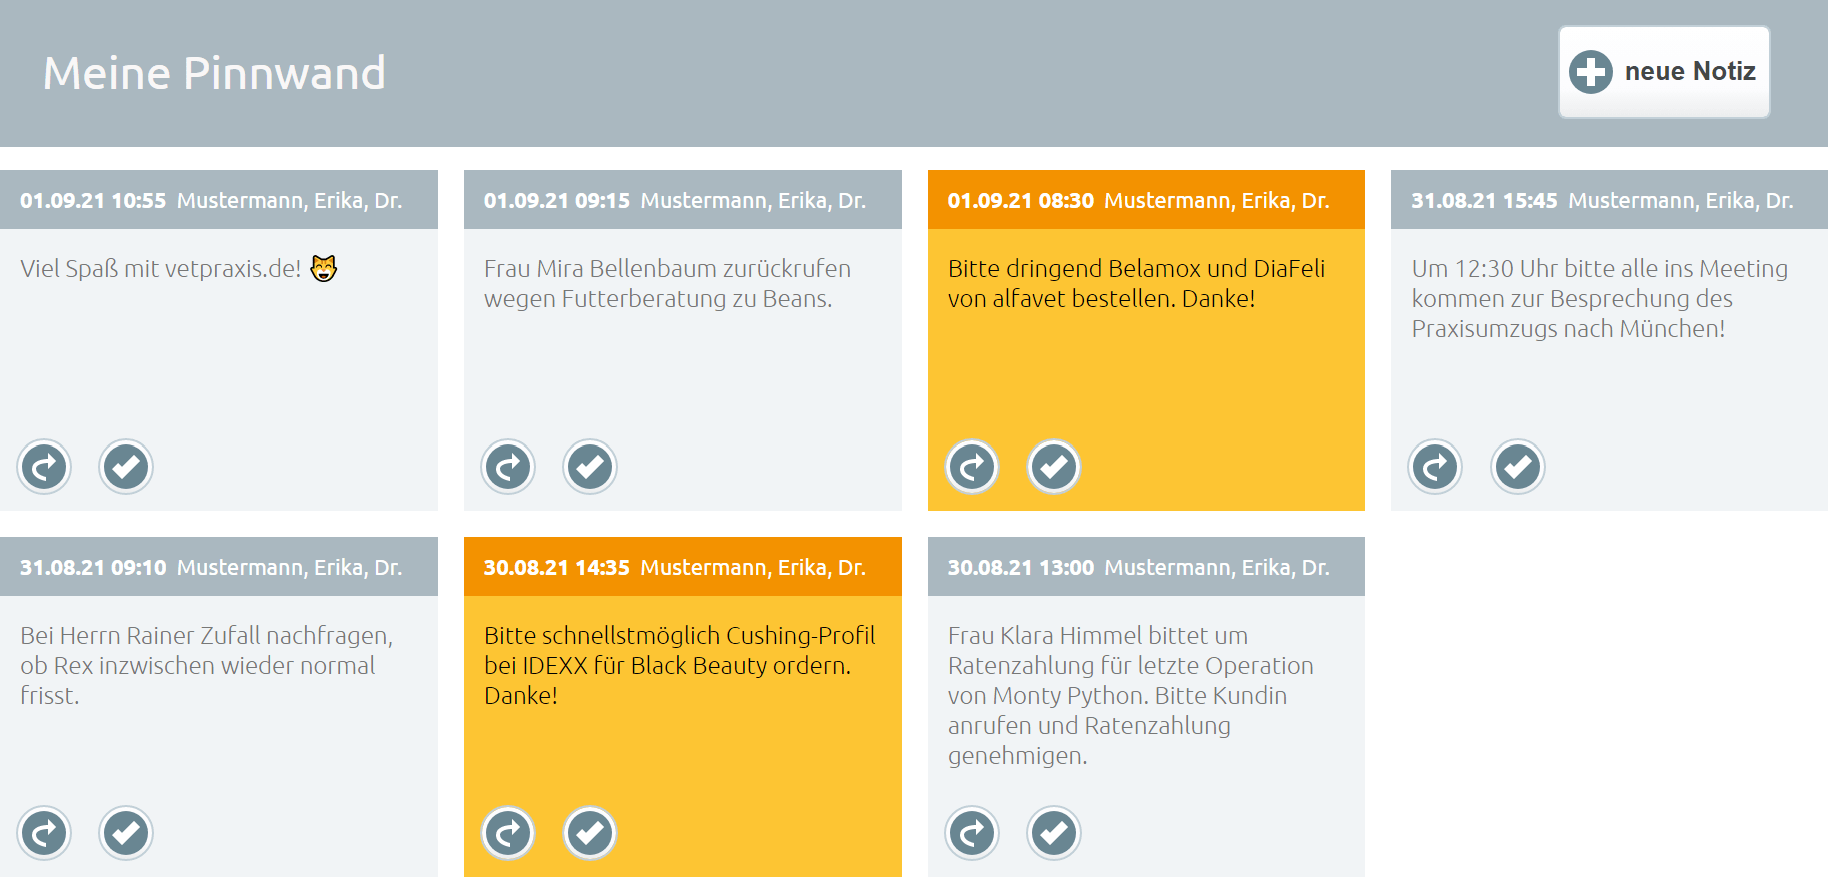This screenshot has width=1828, height=877.
Task: Check off the Belamox order note
Action: pos(1054,466)
